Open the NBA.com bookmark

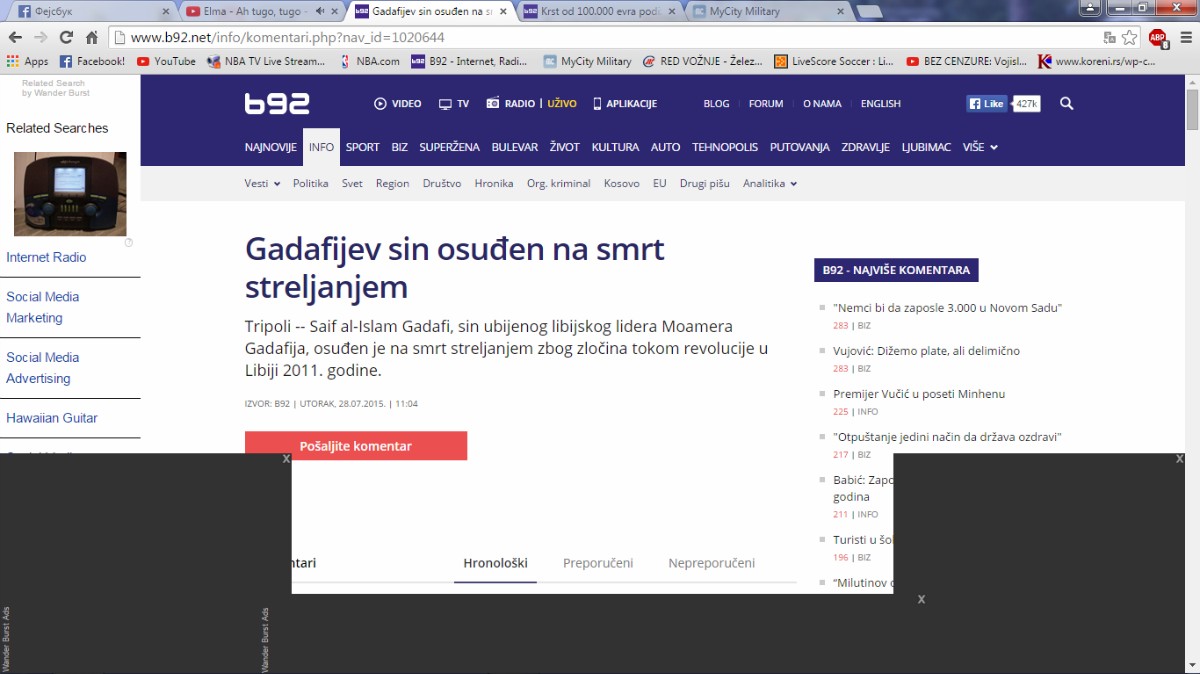click(369, 61)
